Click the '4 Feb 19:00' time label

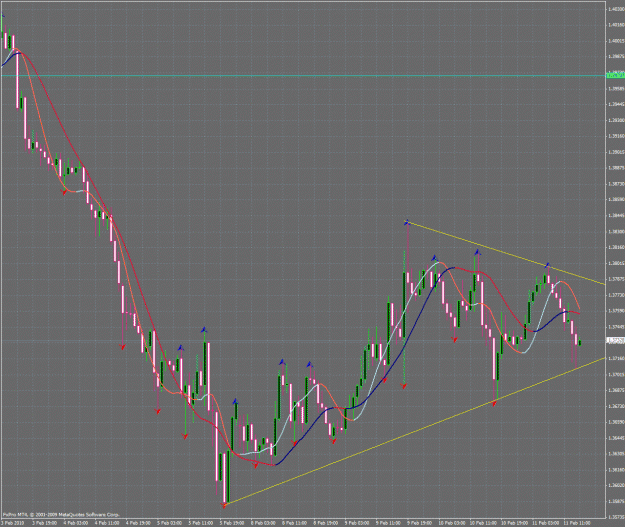138,523
